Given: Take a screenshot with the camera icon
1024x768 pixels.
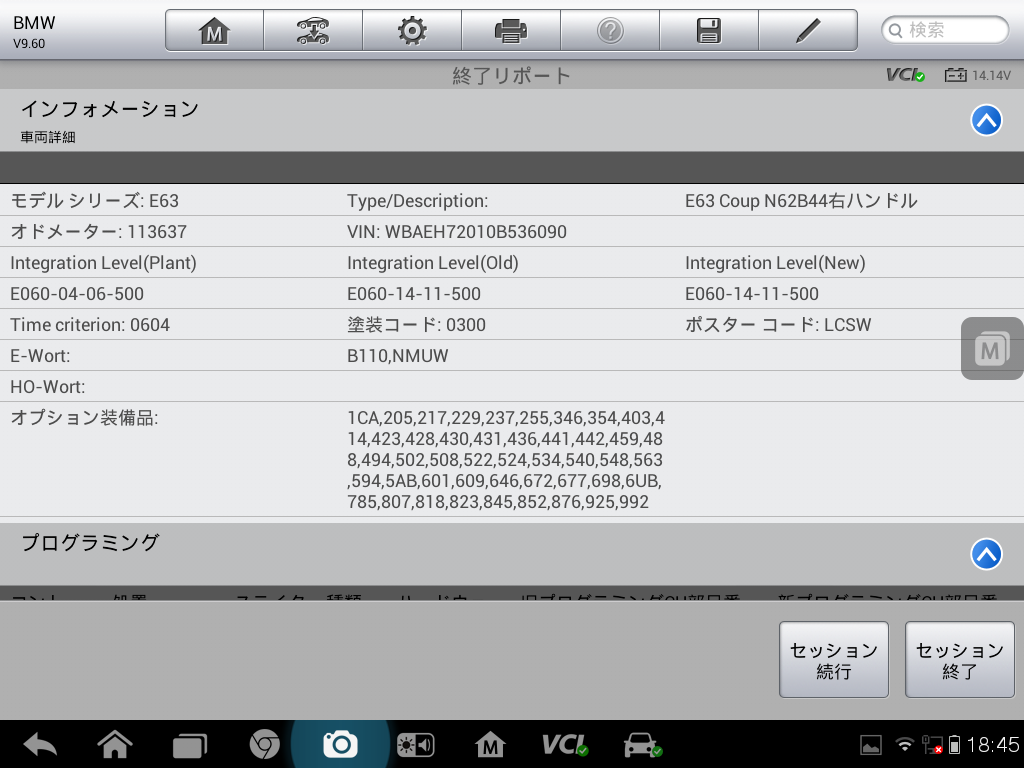Looking at the screenshot, I should [x=340, y=744].
